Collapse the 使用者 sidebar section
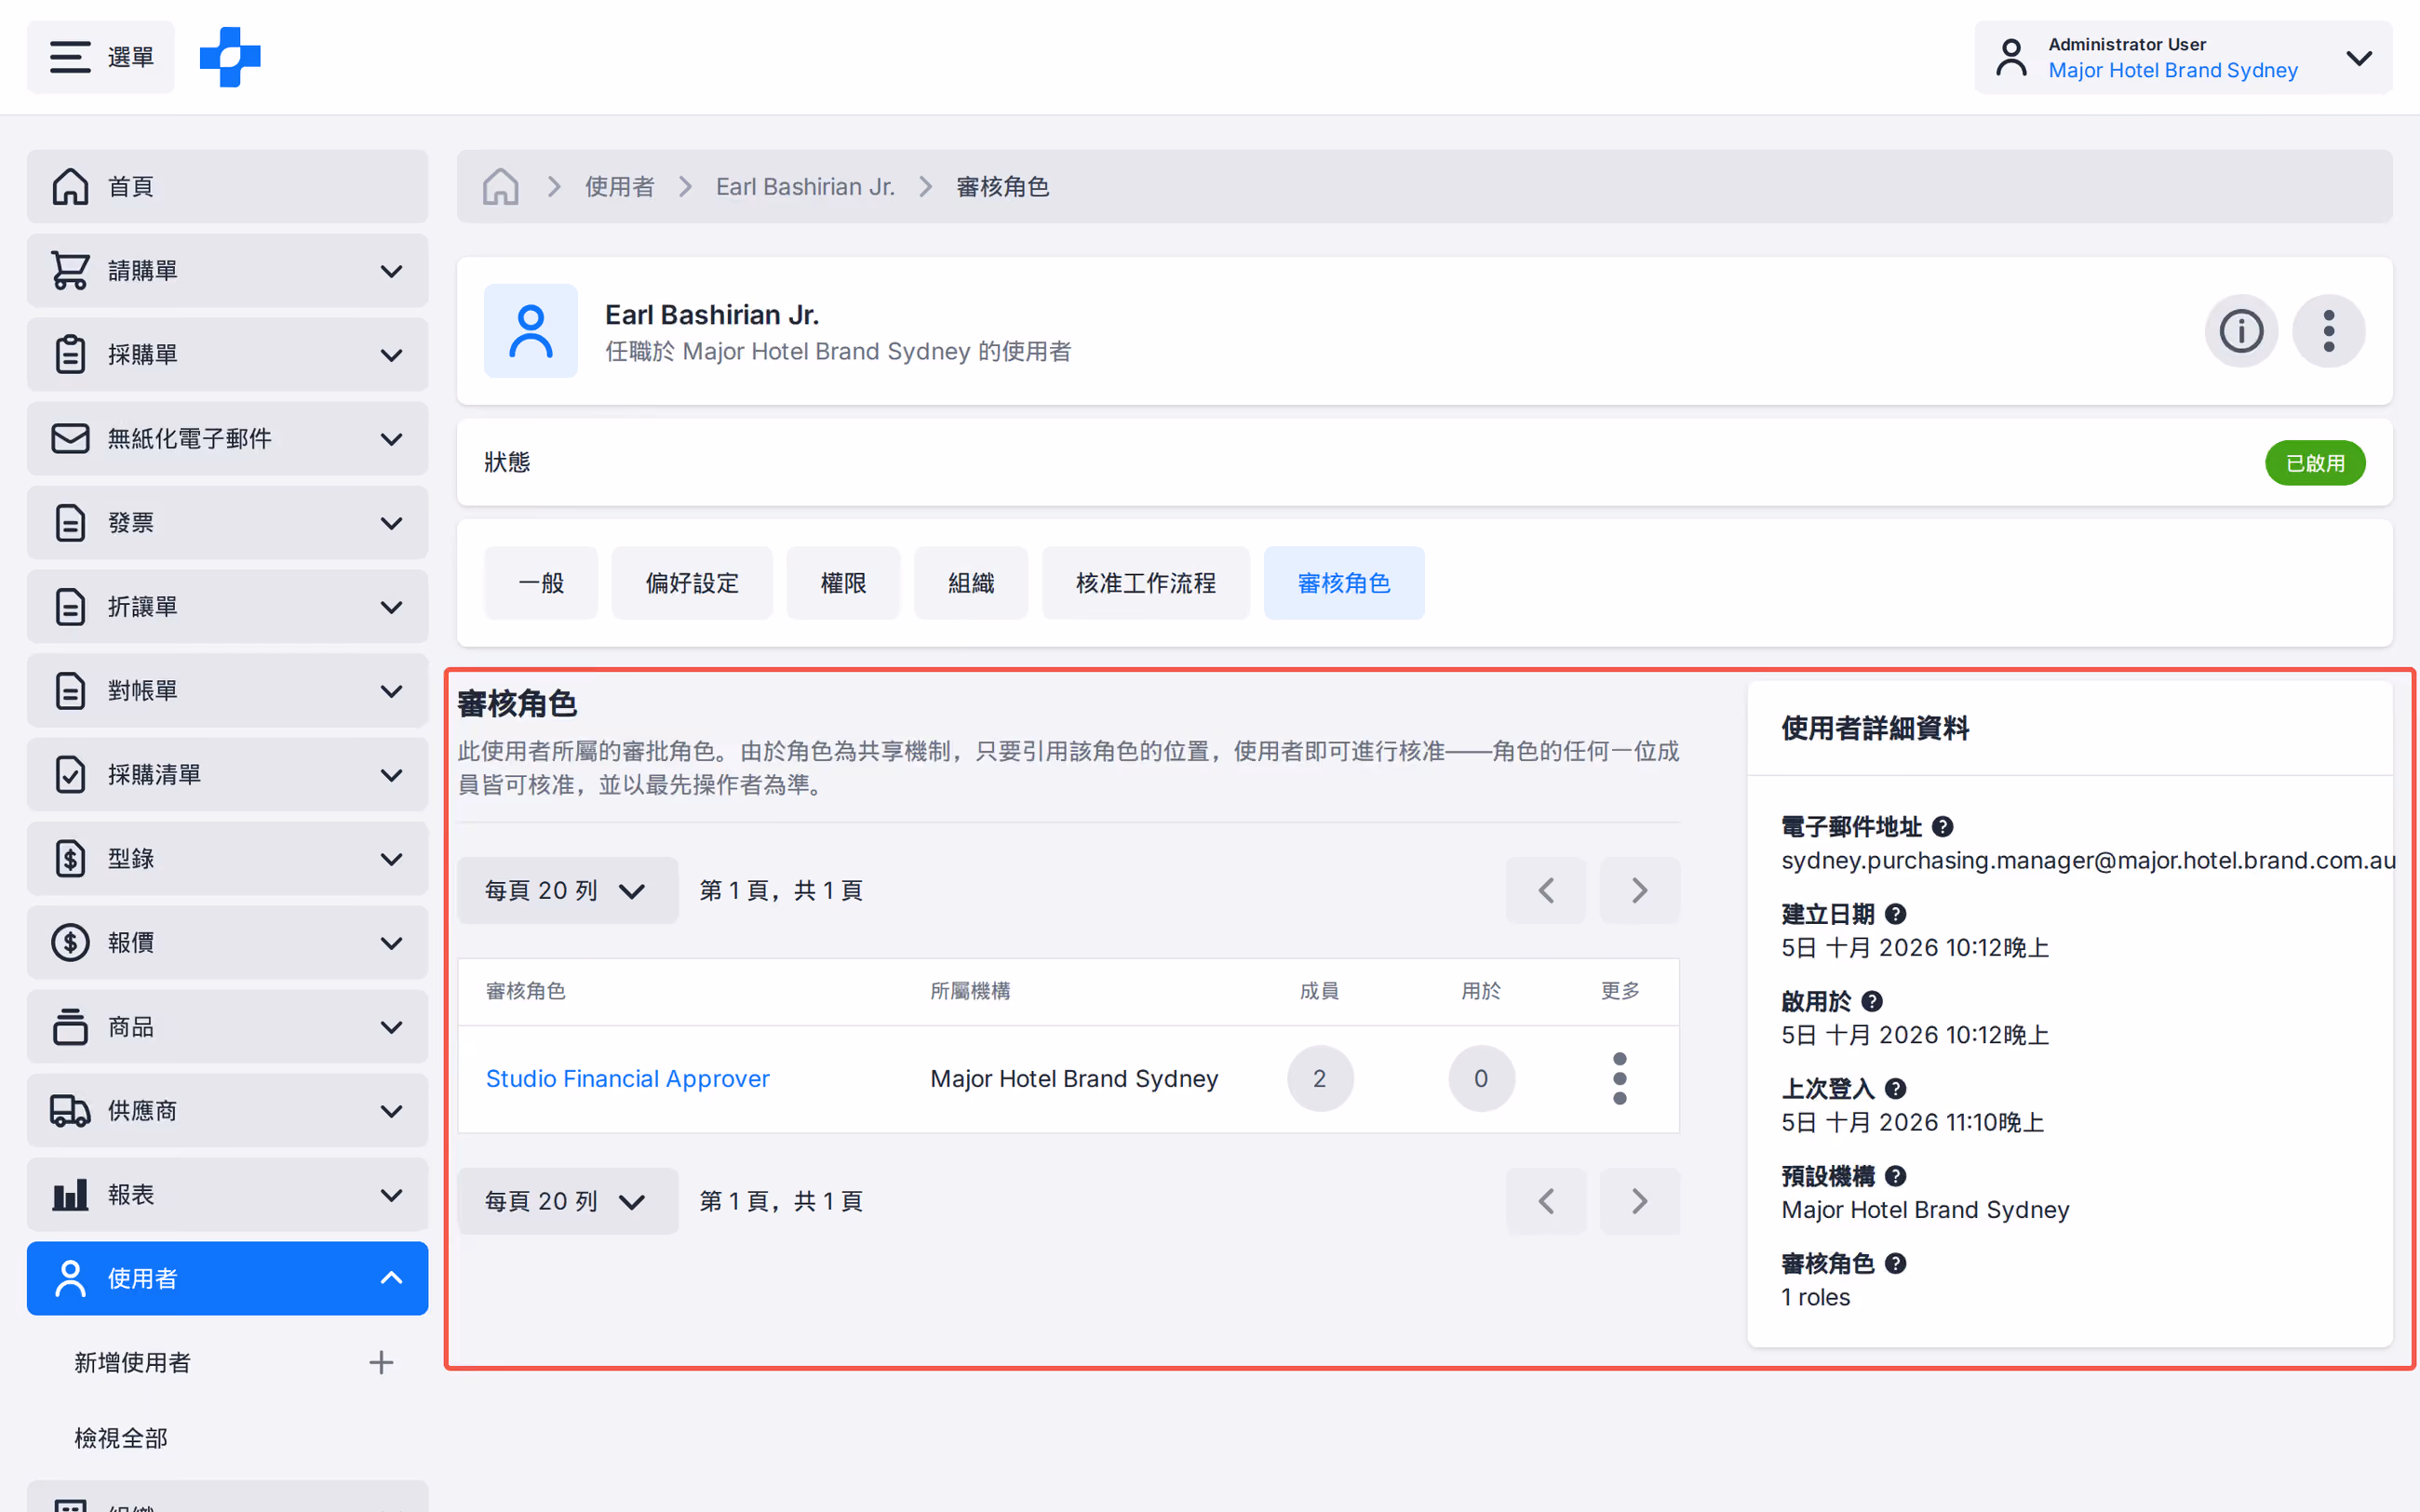2420x1512 pixels. pos(227,1278)
